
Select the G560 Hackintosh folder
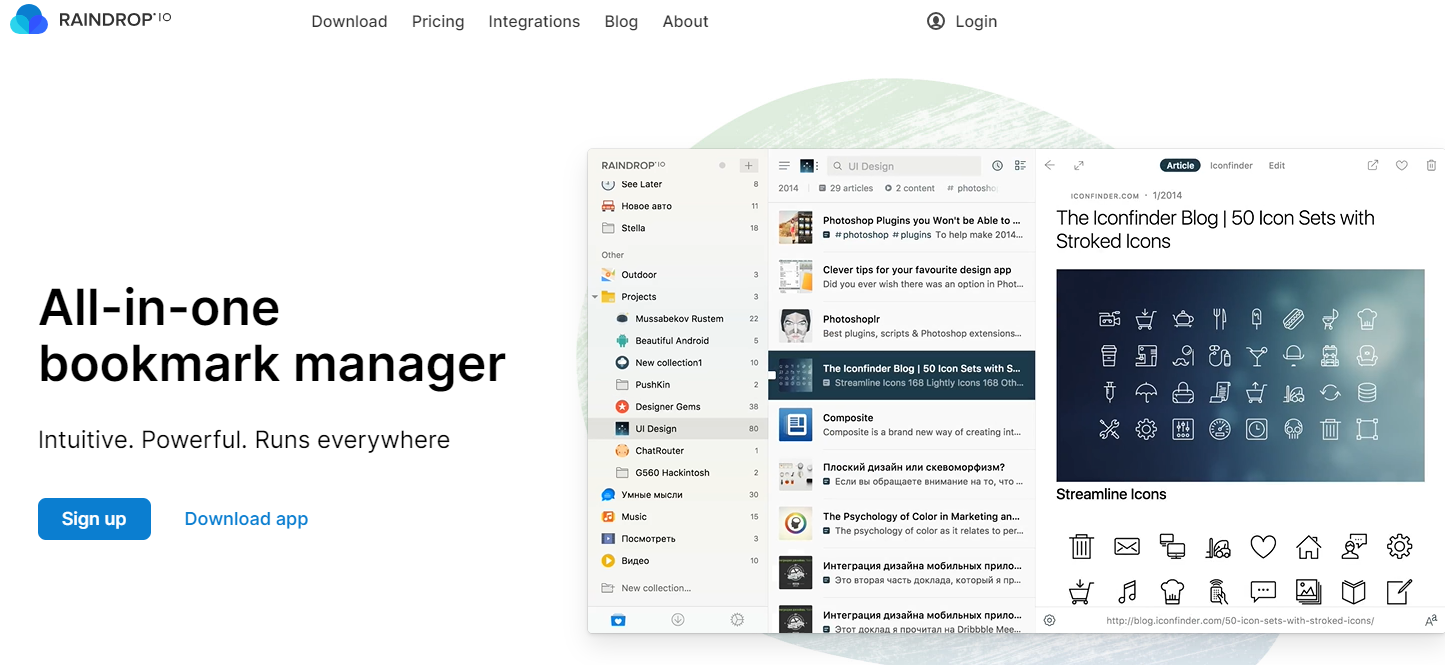coord(679,473)
